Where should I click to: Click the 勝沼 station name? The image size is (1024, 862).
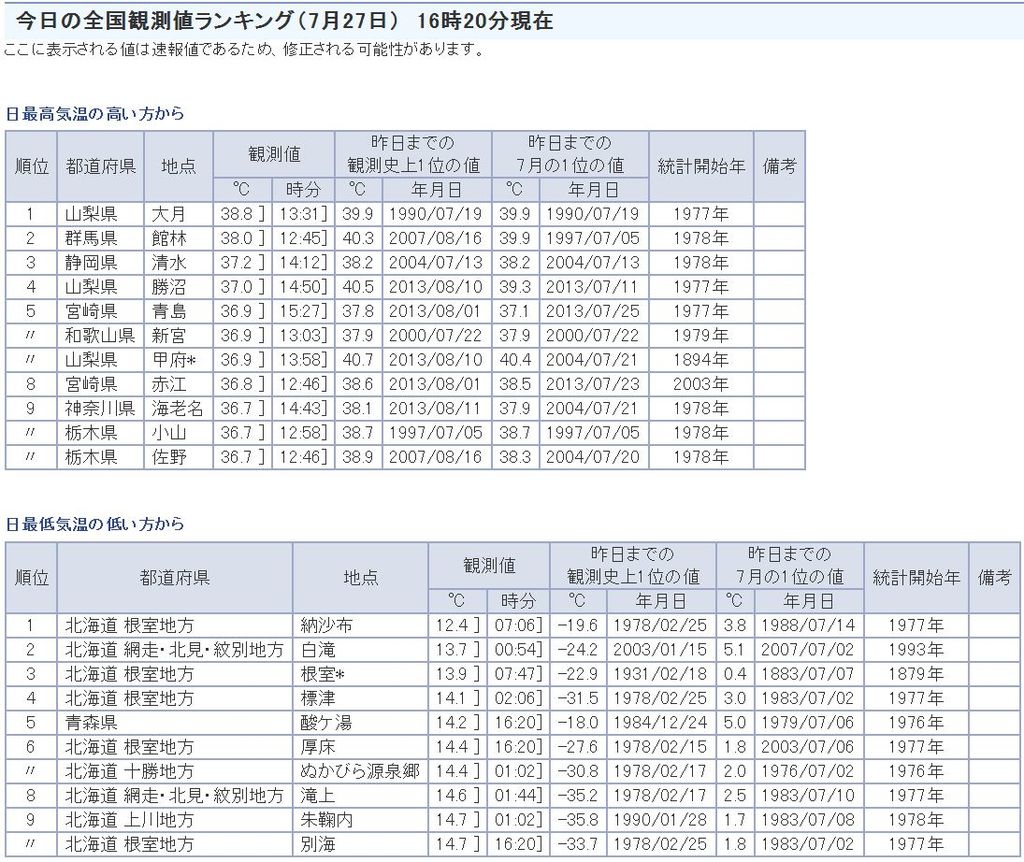169,287
